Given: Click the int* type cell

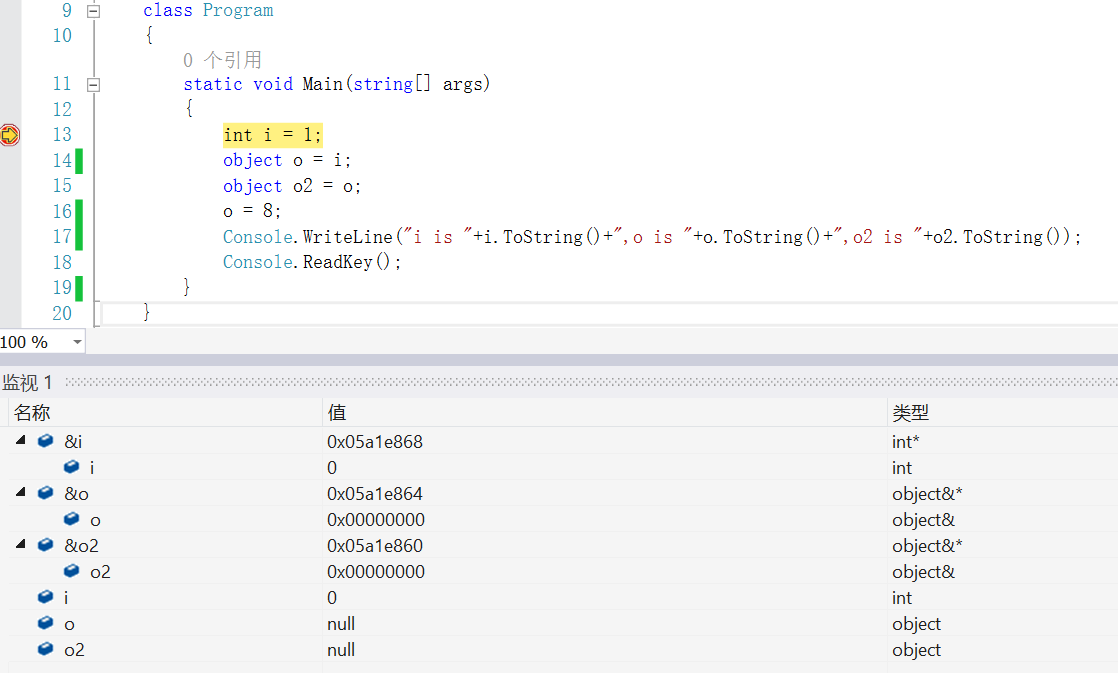Looking at the screenshot, I should pos(906,442).
